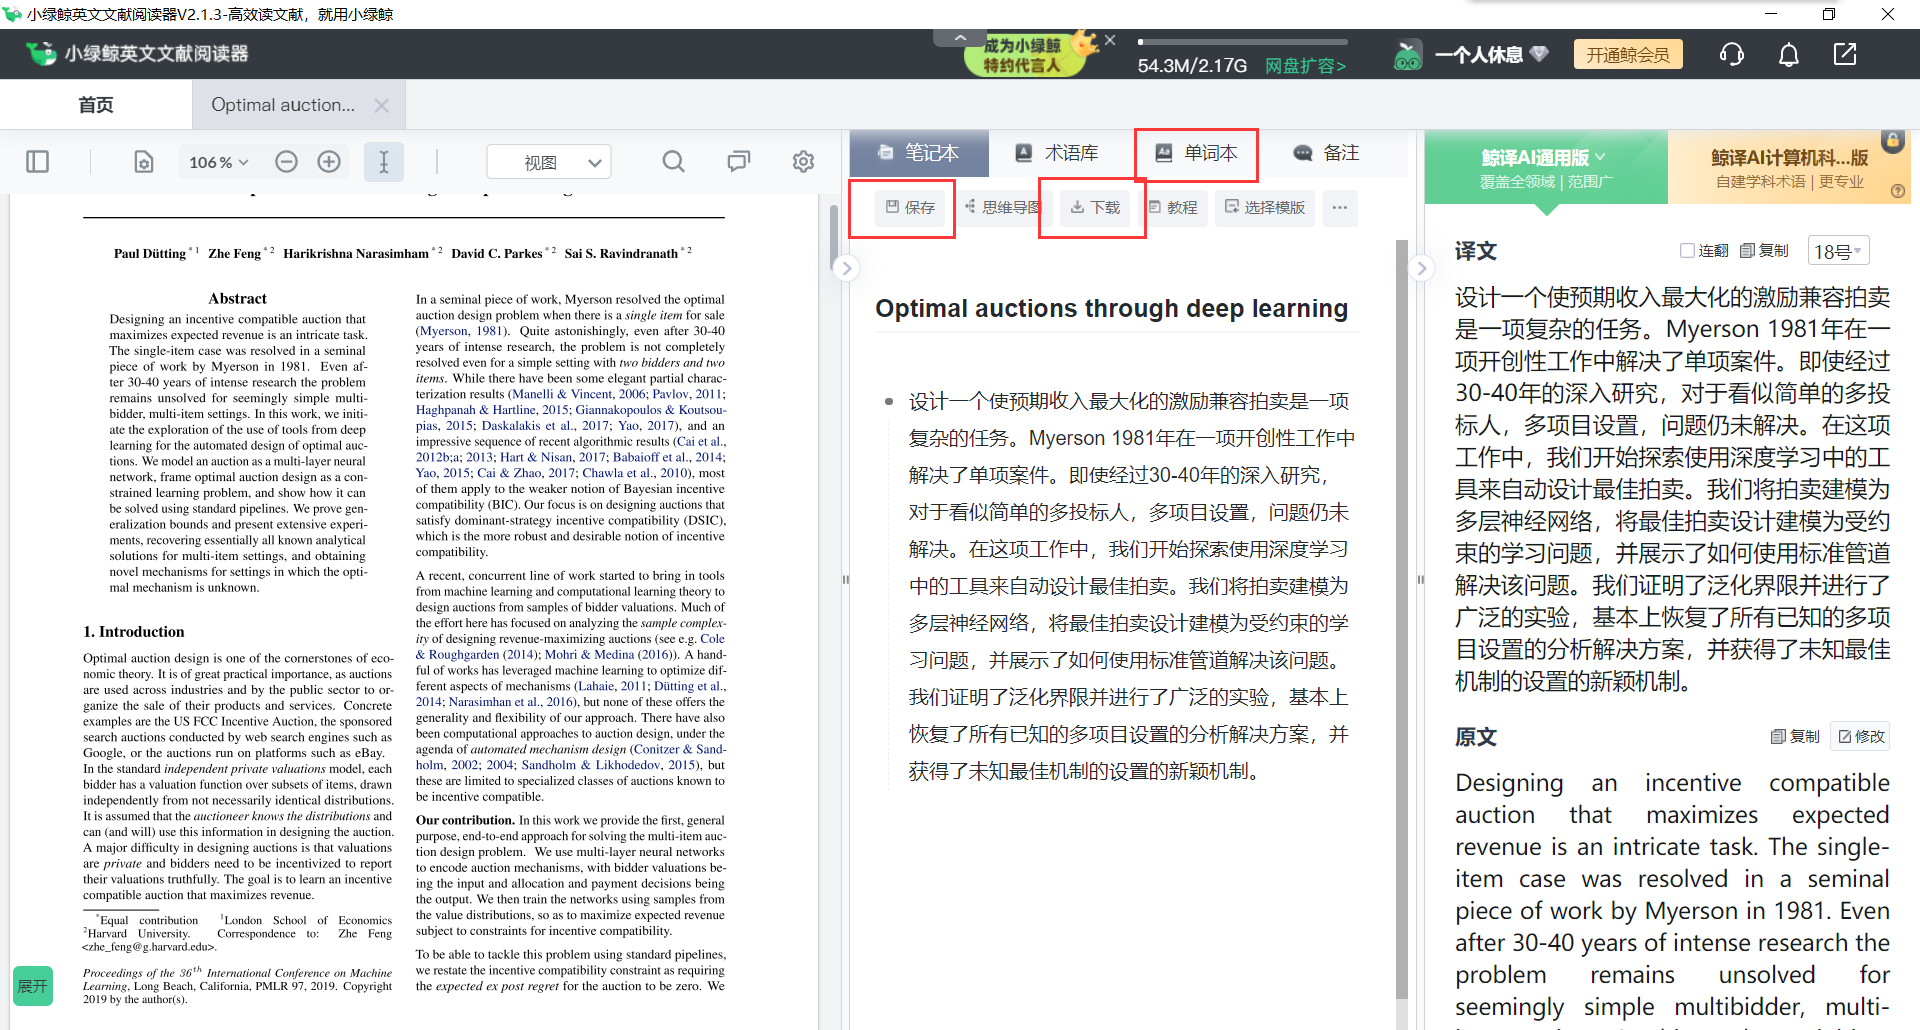Click the 1. Introduction heading
Image resolution: width=1920 pixels, height=1030 pixels.
(x=134, y=632)
